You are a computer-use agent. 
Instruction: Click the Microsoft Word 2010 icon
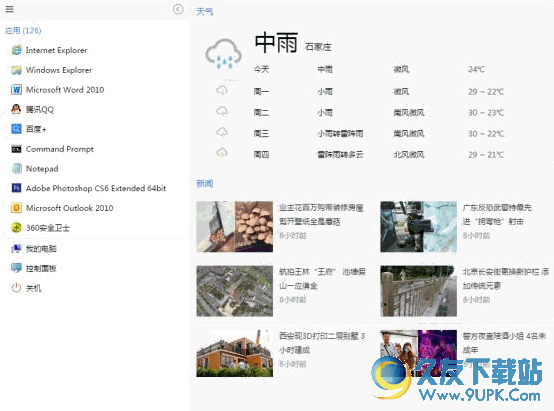(16, 90)
